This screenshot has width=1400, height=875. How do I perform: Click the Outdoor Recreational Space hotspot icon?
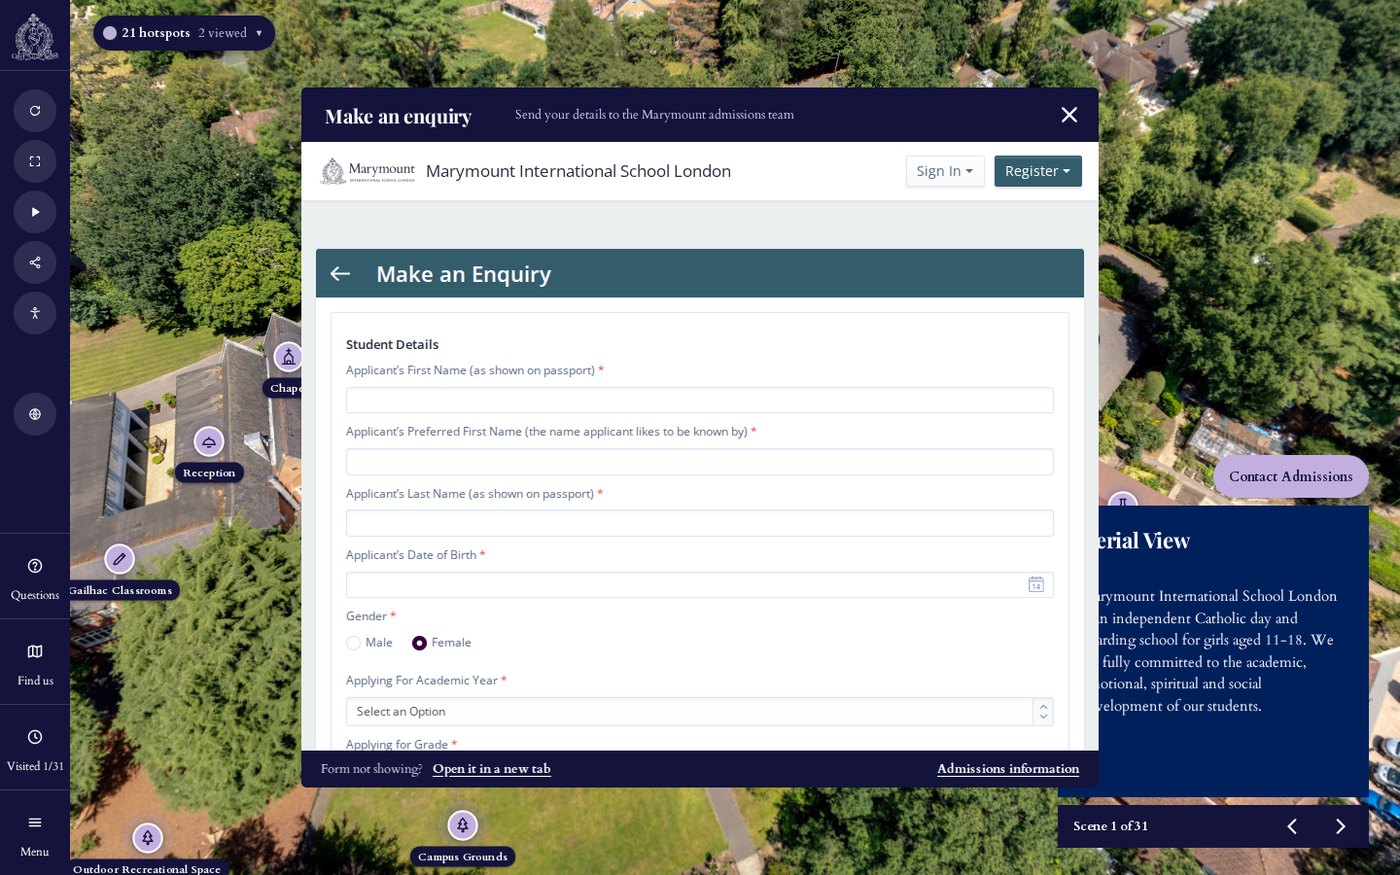click(x=147, y=838)
